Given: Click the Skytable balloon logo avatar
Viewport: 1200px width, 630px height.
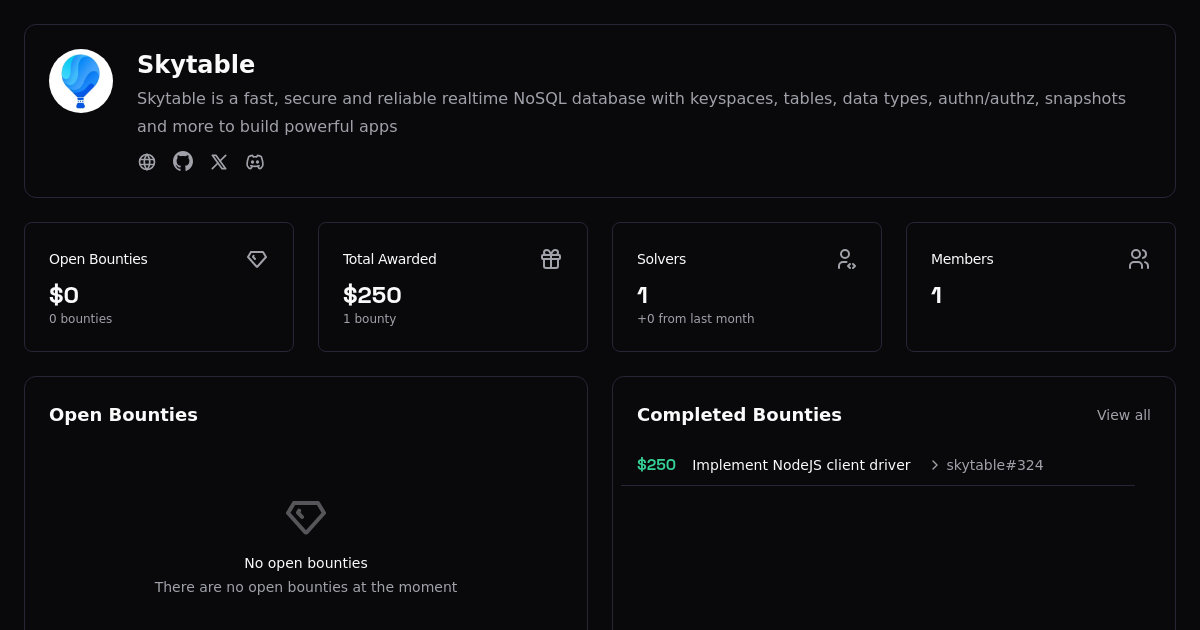Looking at the screenshot, I should coord(81,81).
